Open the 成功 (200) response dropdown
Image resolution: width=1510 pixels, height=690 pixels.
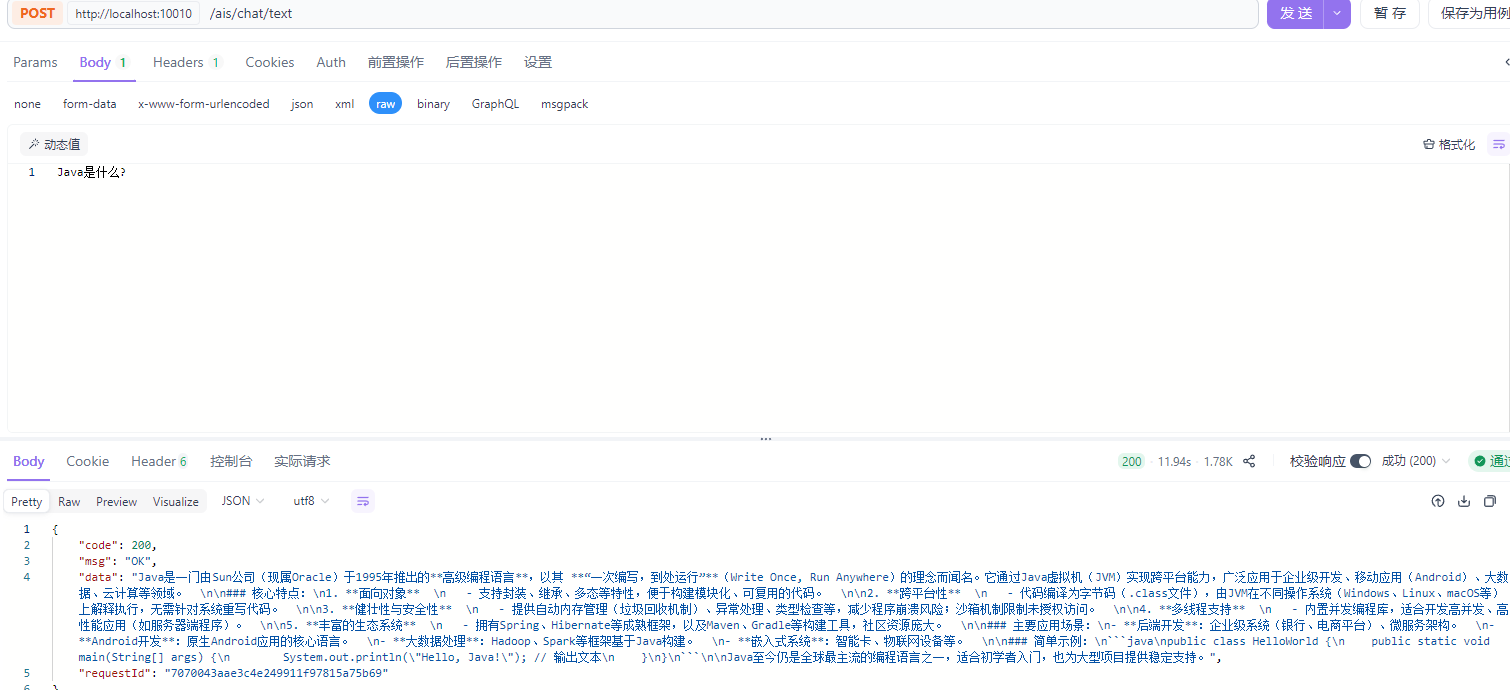[x=1416, y=461]
